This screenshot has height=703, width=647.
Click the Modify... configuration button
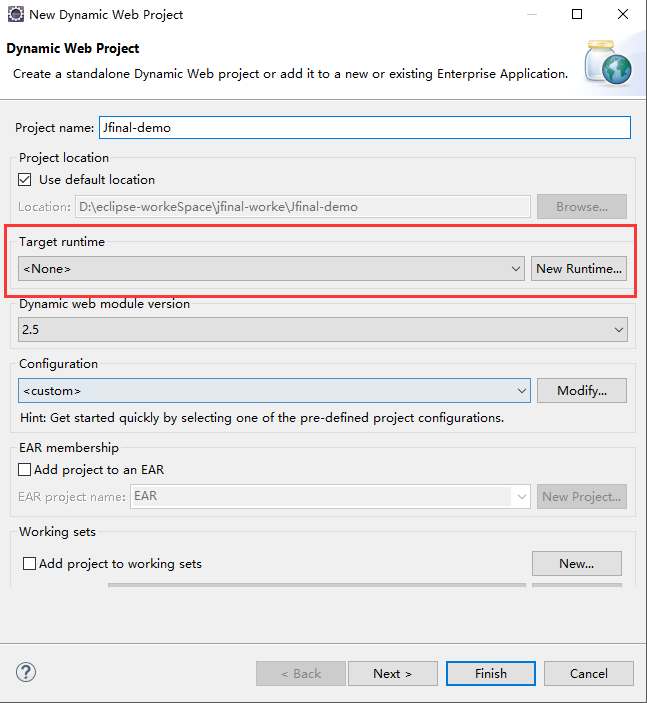point(582,390)
